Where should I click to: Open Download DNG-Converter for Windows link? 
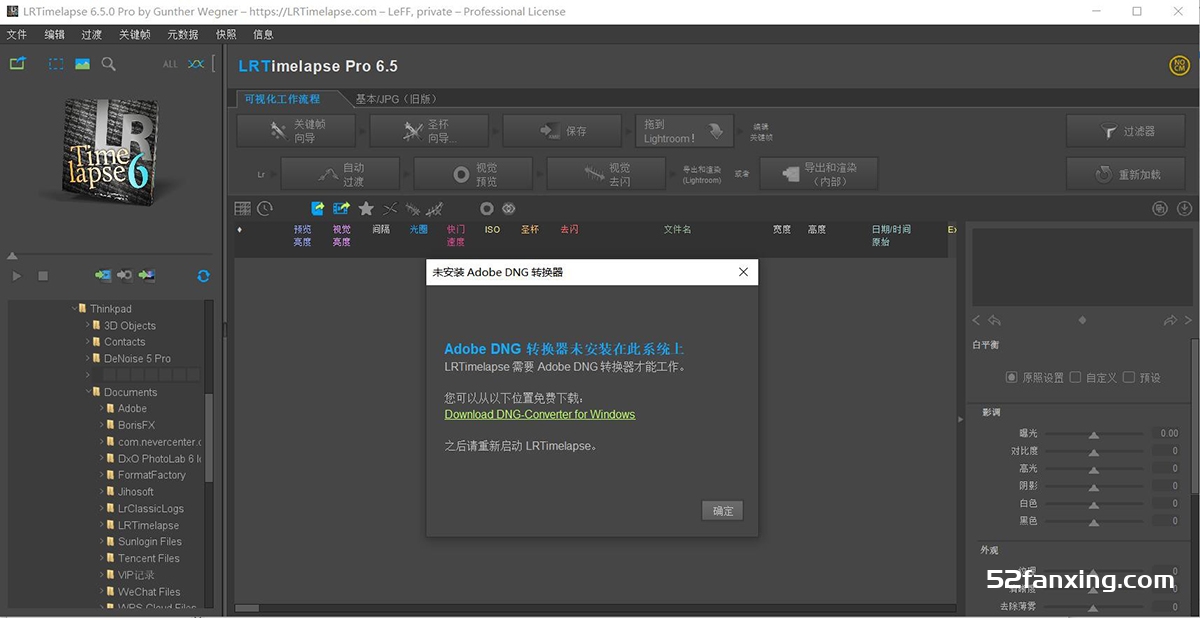point(540,414)
